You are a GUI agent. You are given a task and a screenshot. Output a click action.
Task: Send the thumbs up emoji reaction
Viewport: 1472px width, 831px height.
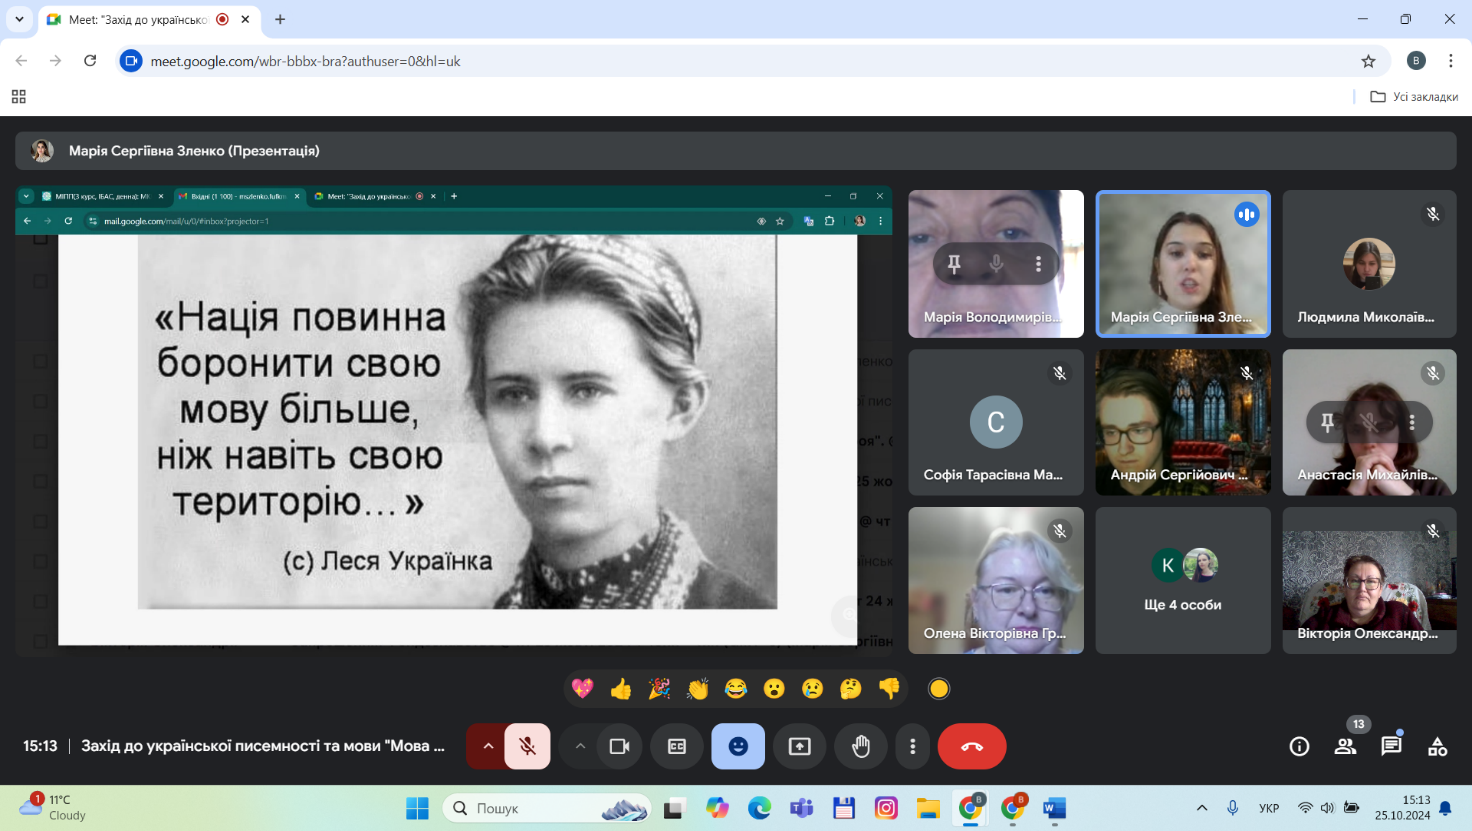pos(621,689)
